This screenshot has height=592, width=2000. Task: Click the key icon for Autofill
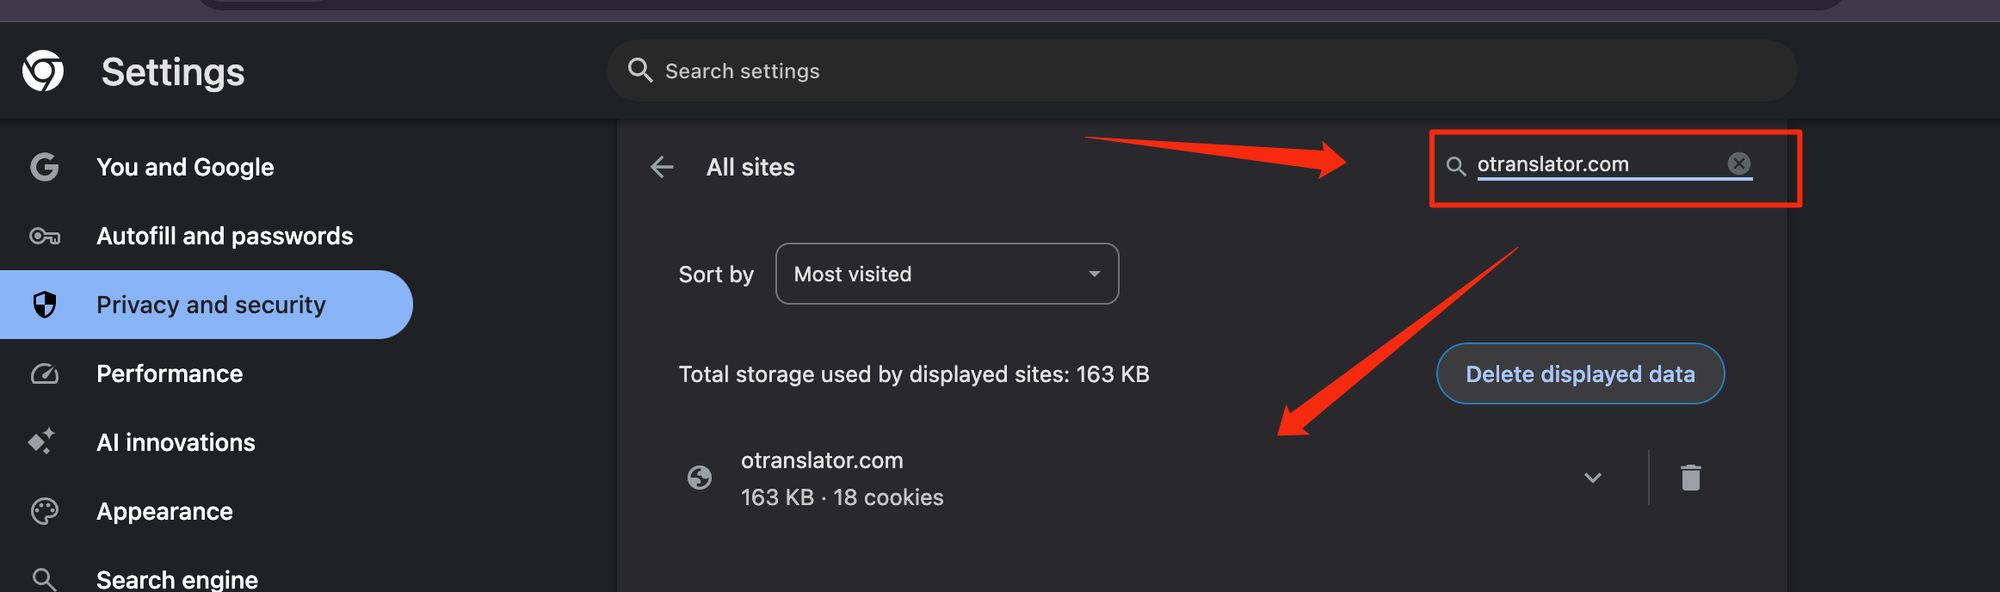(44, 236)
